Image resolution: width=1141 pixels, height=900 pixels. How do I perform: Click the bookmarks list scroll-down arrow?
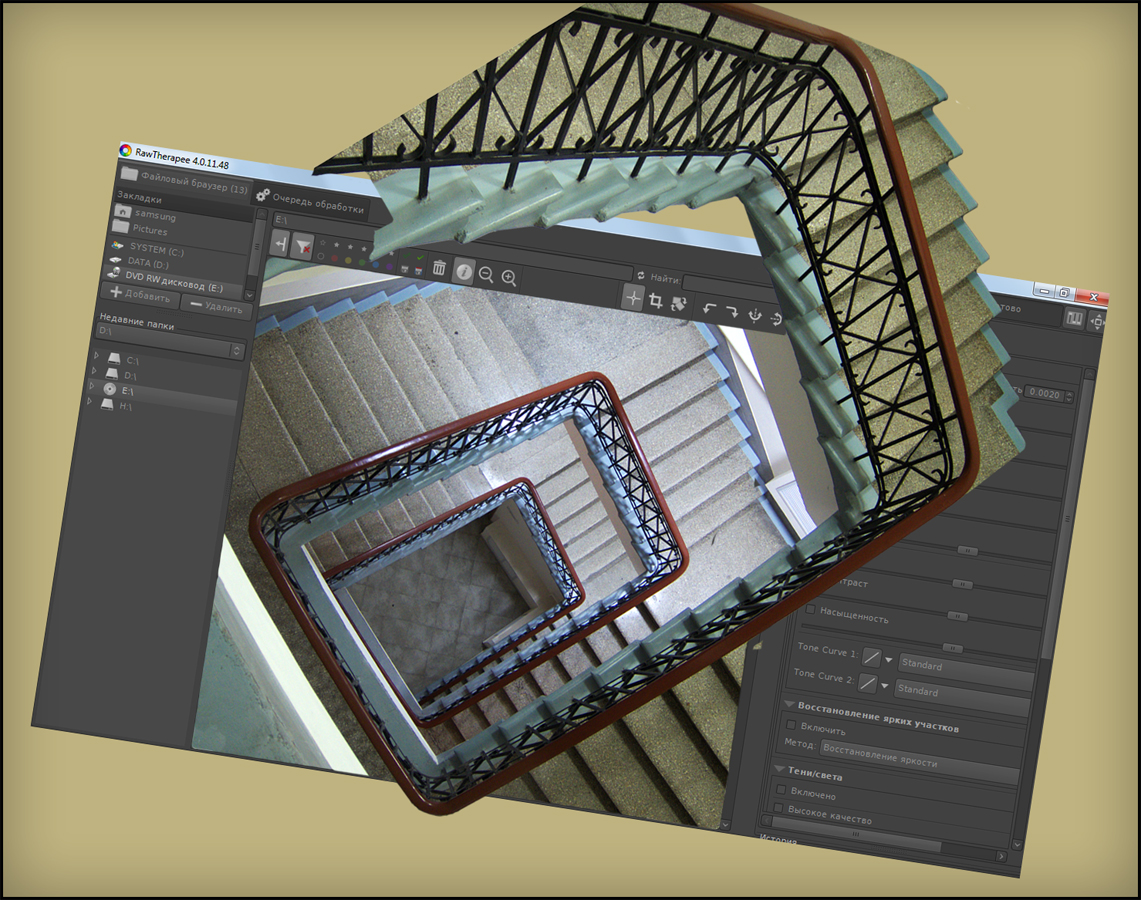[250, 295]
